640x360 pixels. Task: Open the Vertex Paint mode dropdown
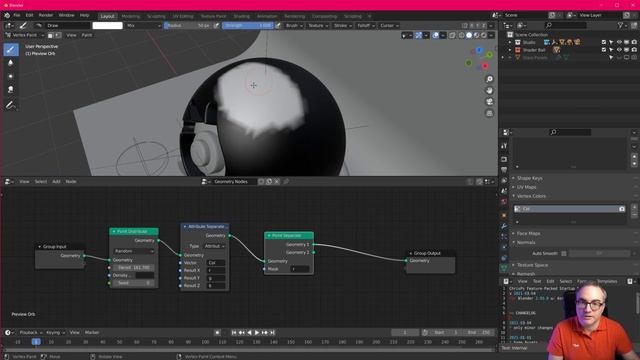(x=24, y=36)
